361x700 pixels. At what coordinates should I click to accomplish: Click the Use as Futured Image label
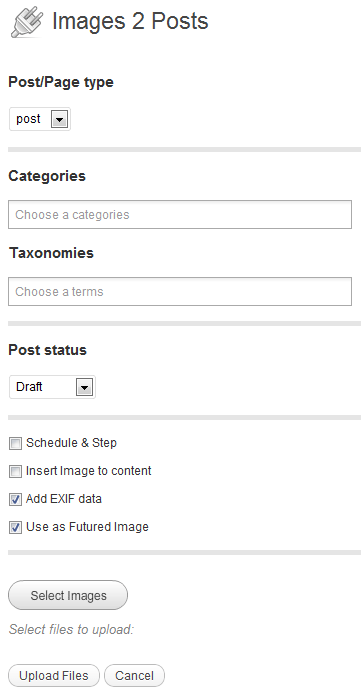tap(87, 527)
